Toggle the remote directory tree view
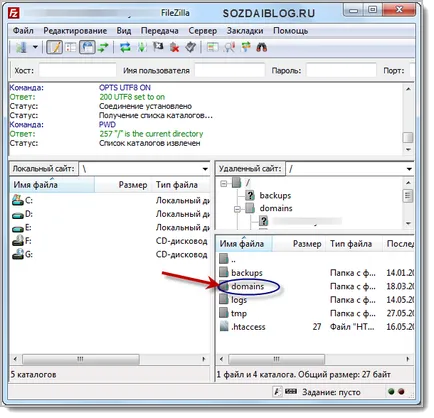Image resolution: width=434 pixels, height=418 pixels. tap(87, 48)
